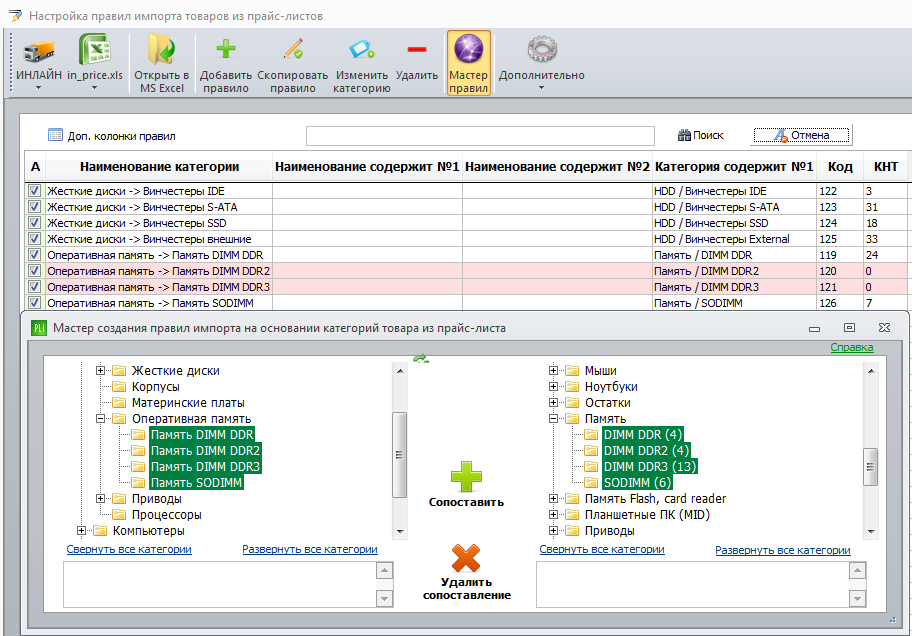Open the in_price.xls Excel file icon
The height and width of the screenshot is (636, 919).
[x=94, y=49]
